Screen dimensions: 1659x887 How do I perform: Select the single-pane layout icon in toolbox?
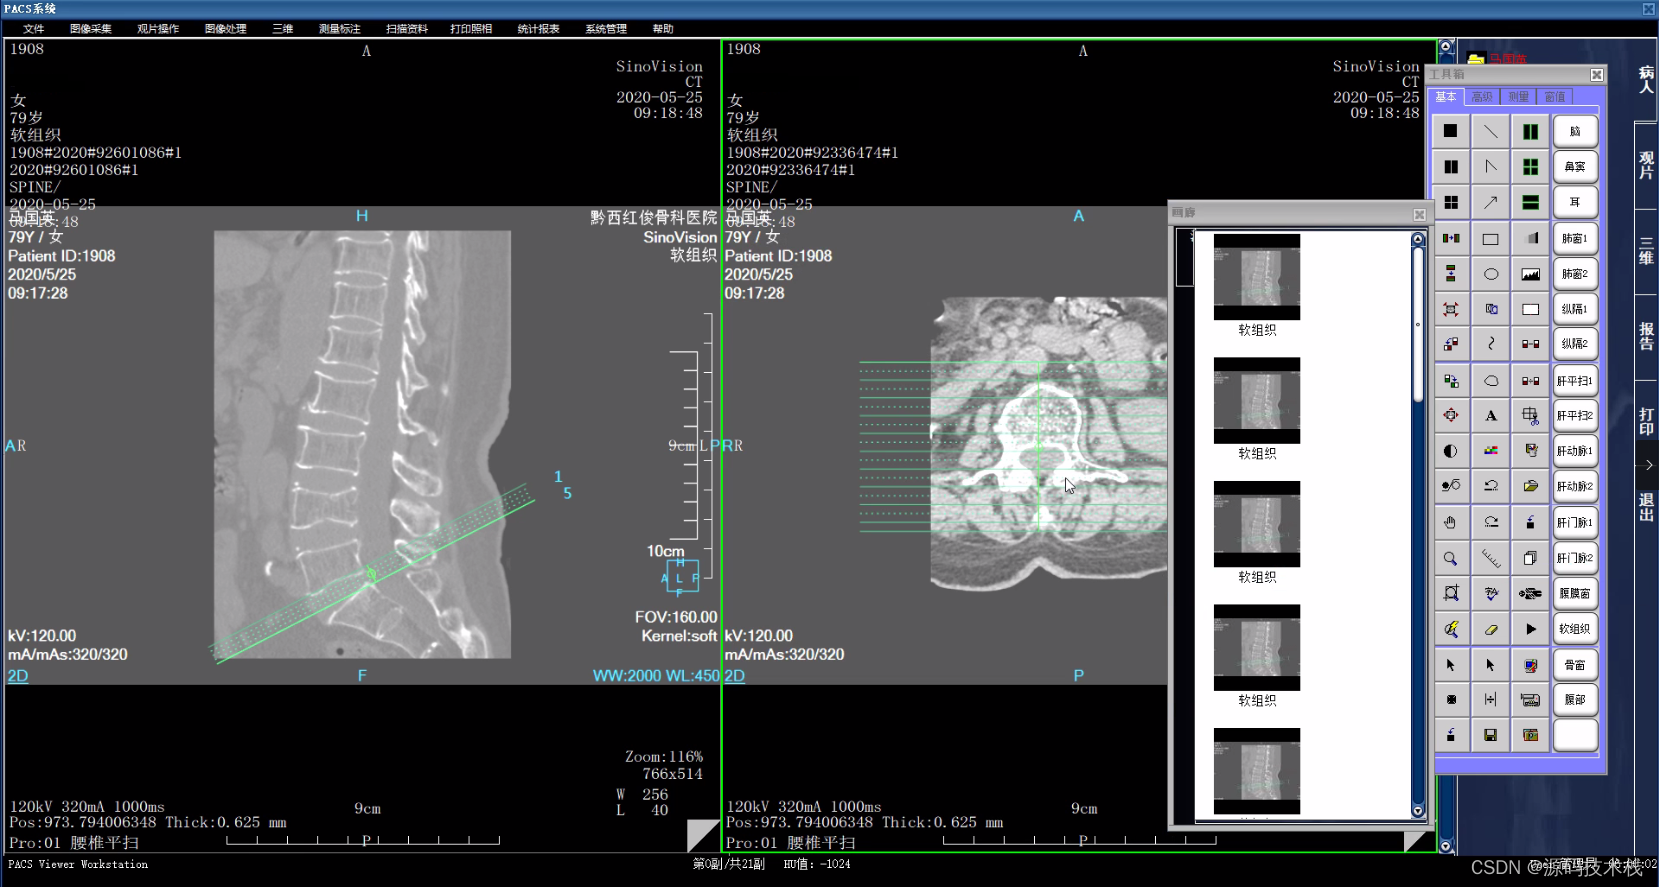(x=1450, y=131)
